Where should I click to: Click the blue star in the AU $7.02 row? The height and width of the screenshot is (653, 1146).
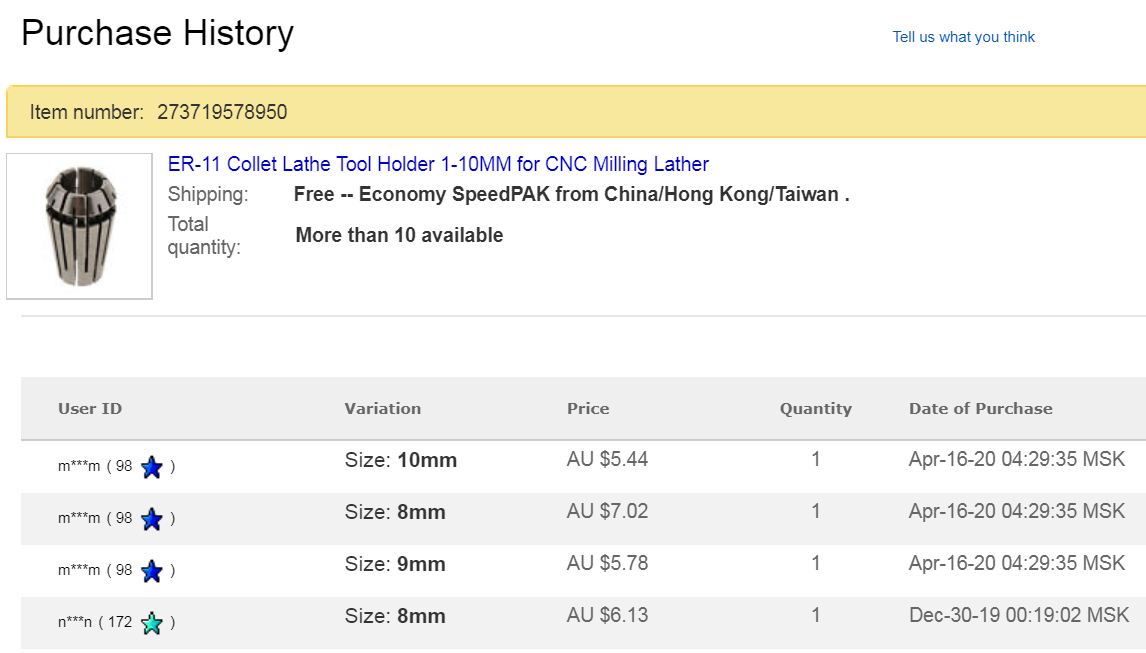click(152, 519)
